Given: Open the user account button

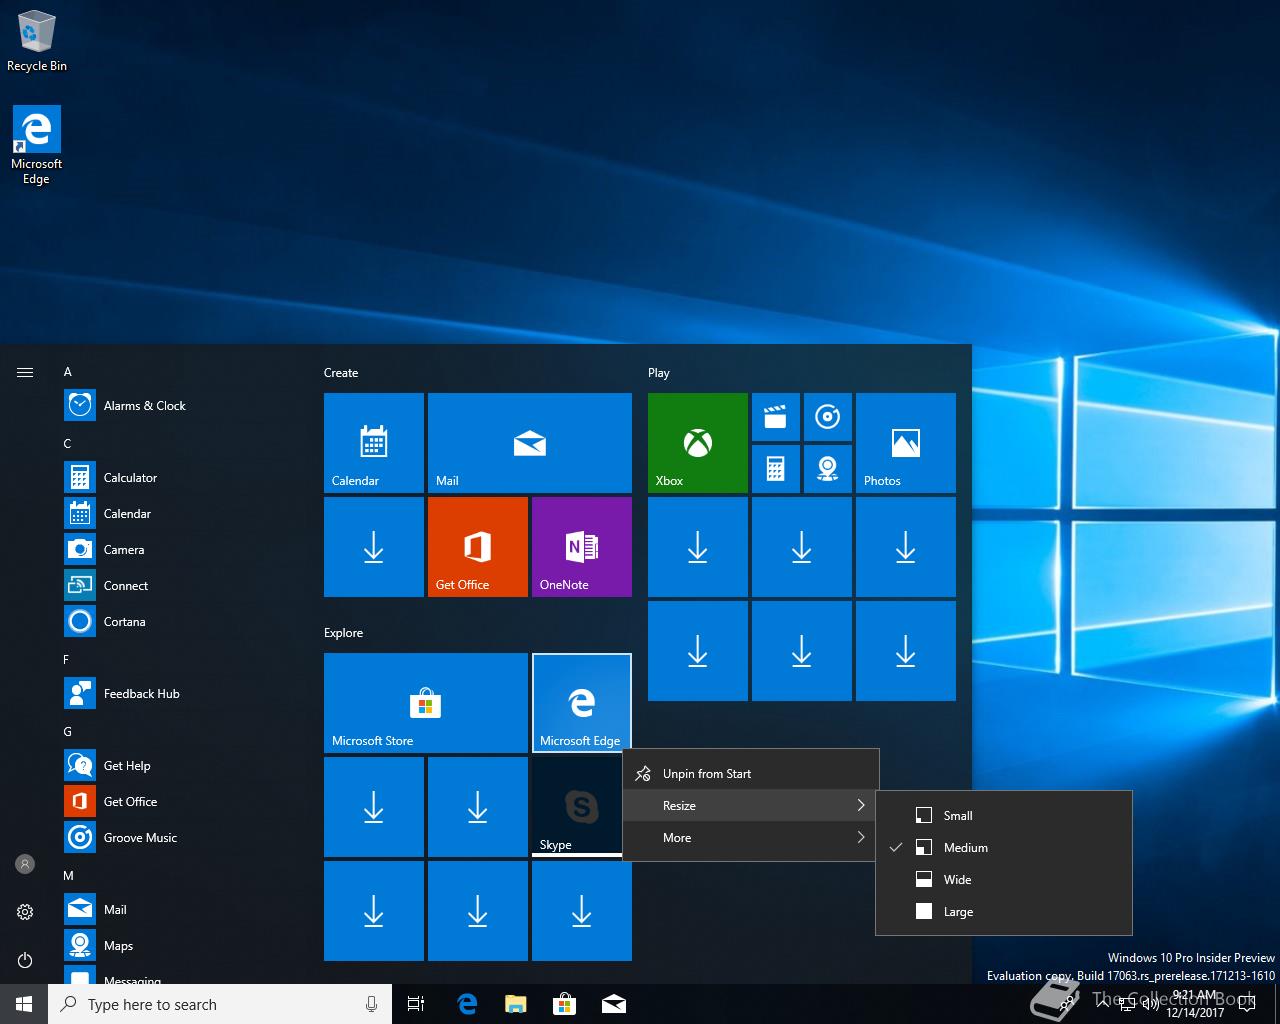Looking at the screenshot, I should [25, 863].
